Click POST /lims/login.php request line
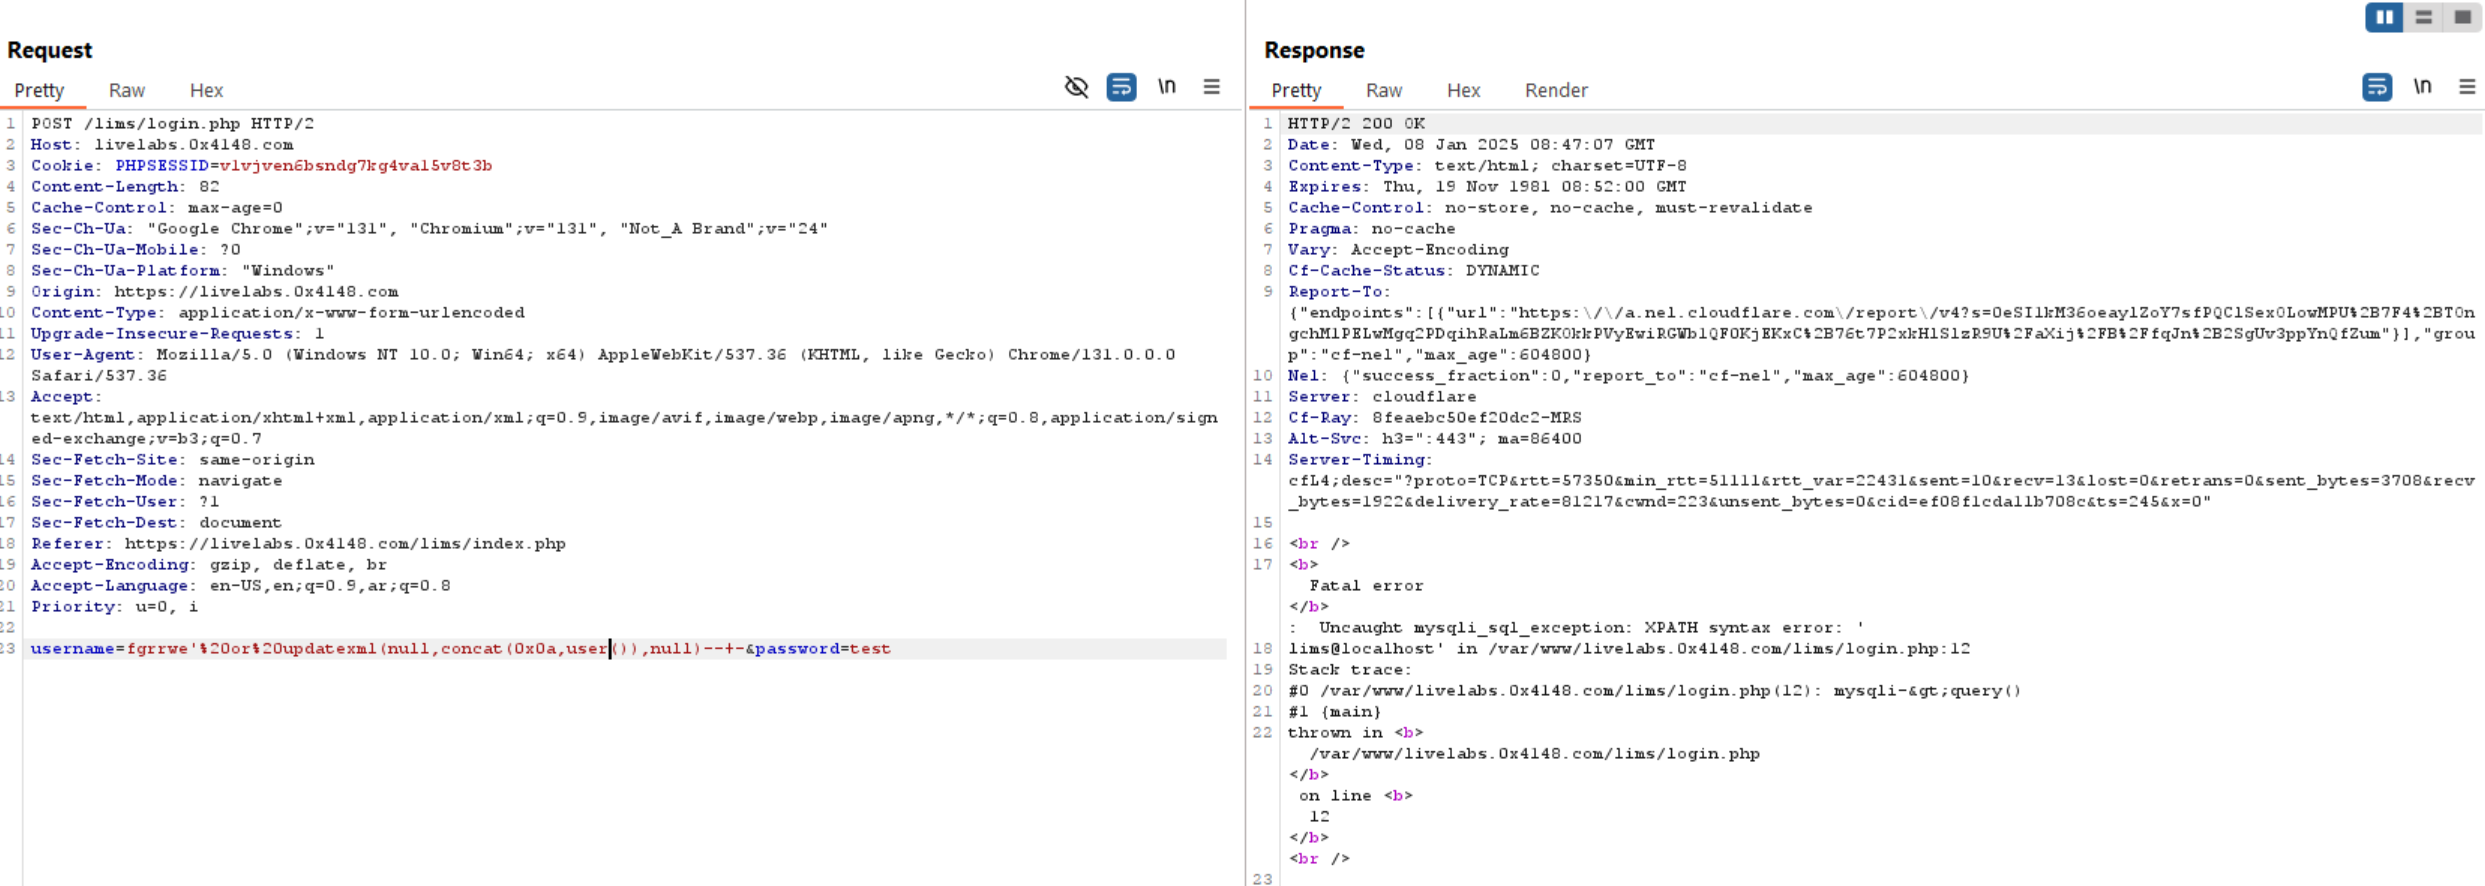This screenshot has height=886, width=2485. (172, 124)
